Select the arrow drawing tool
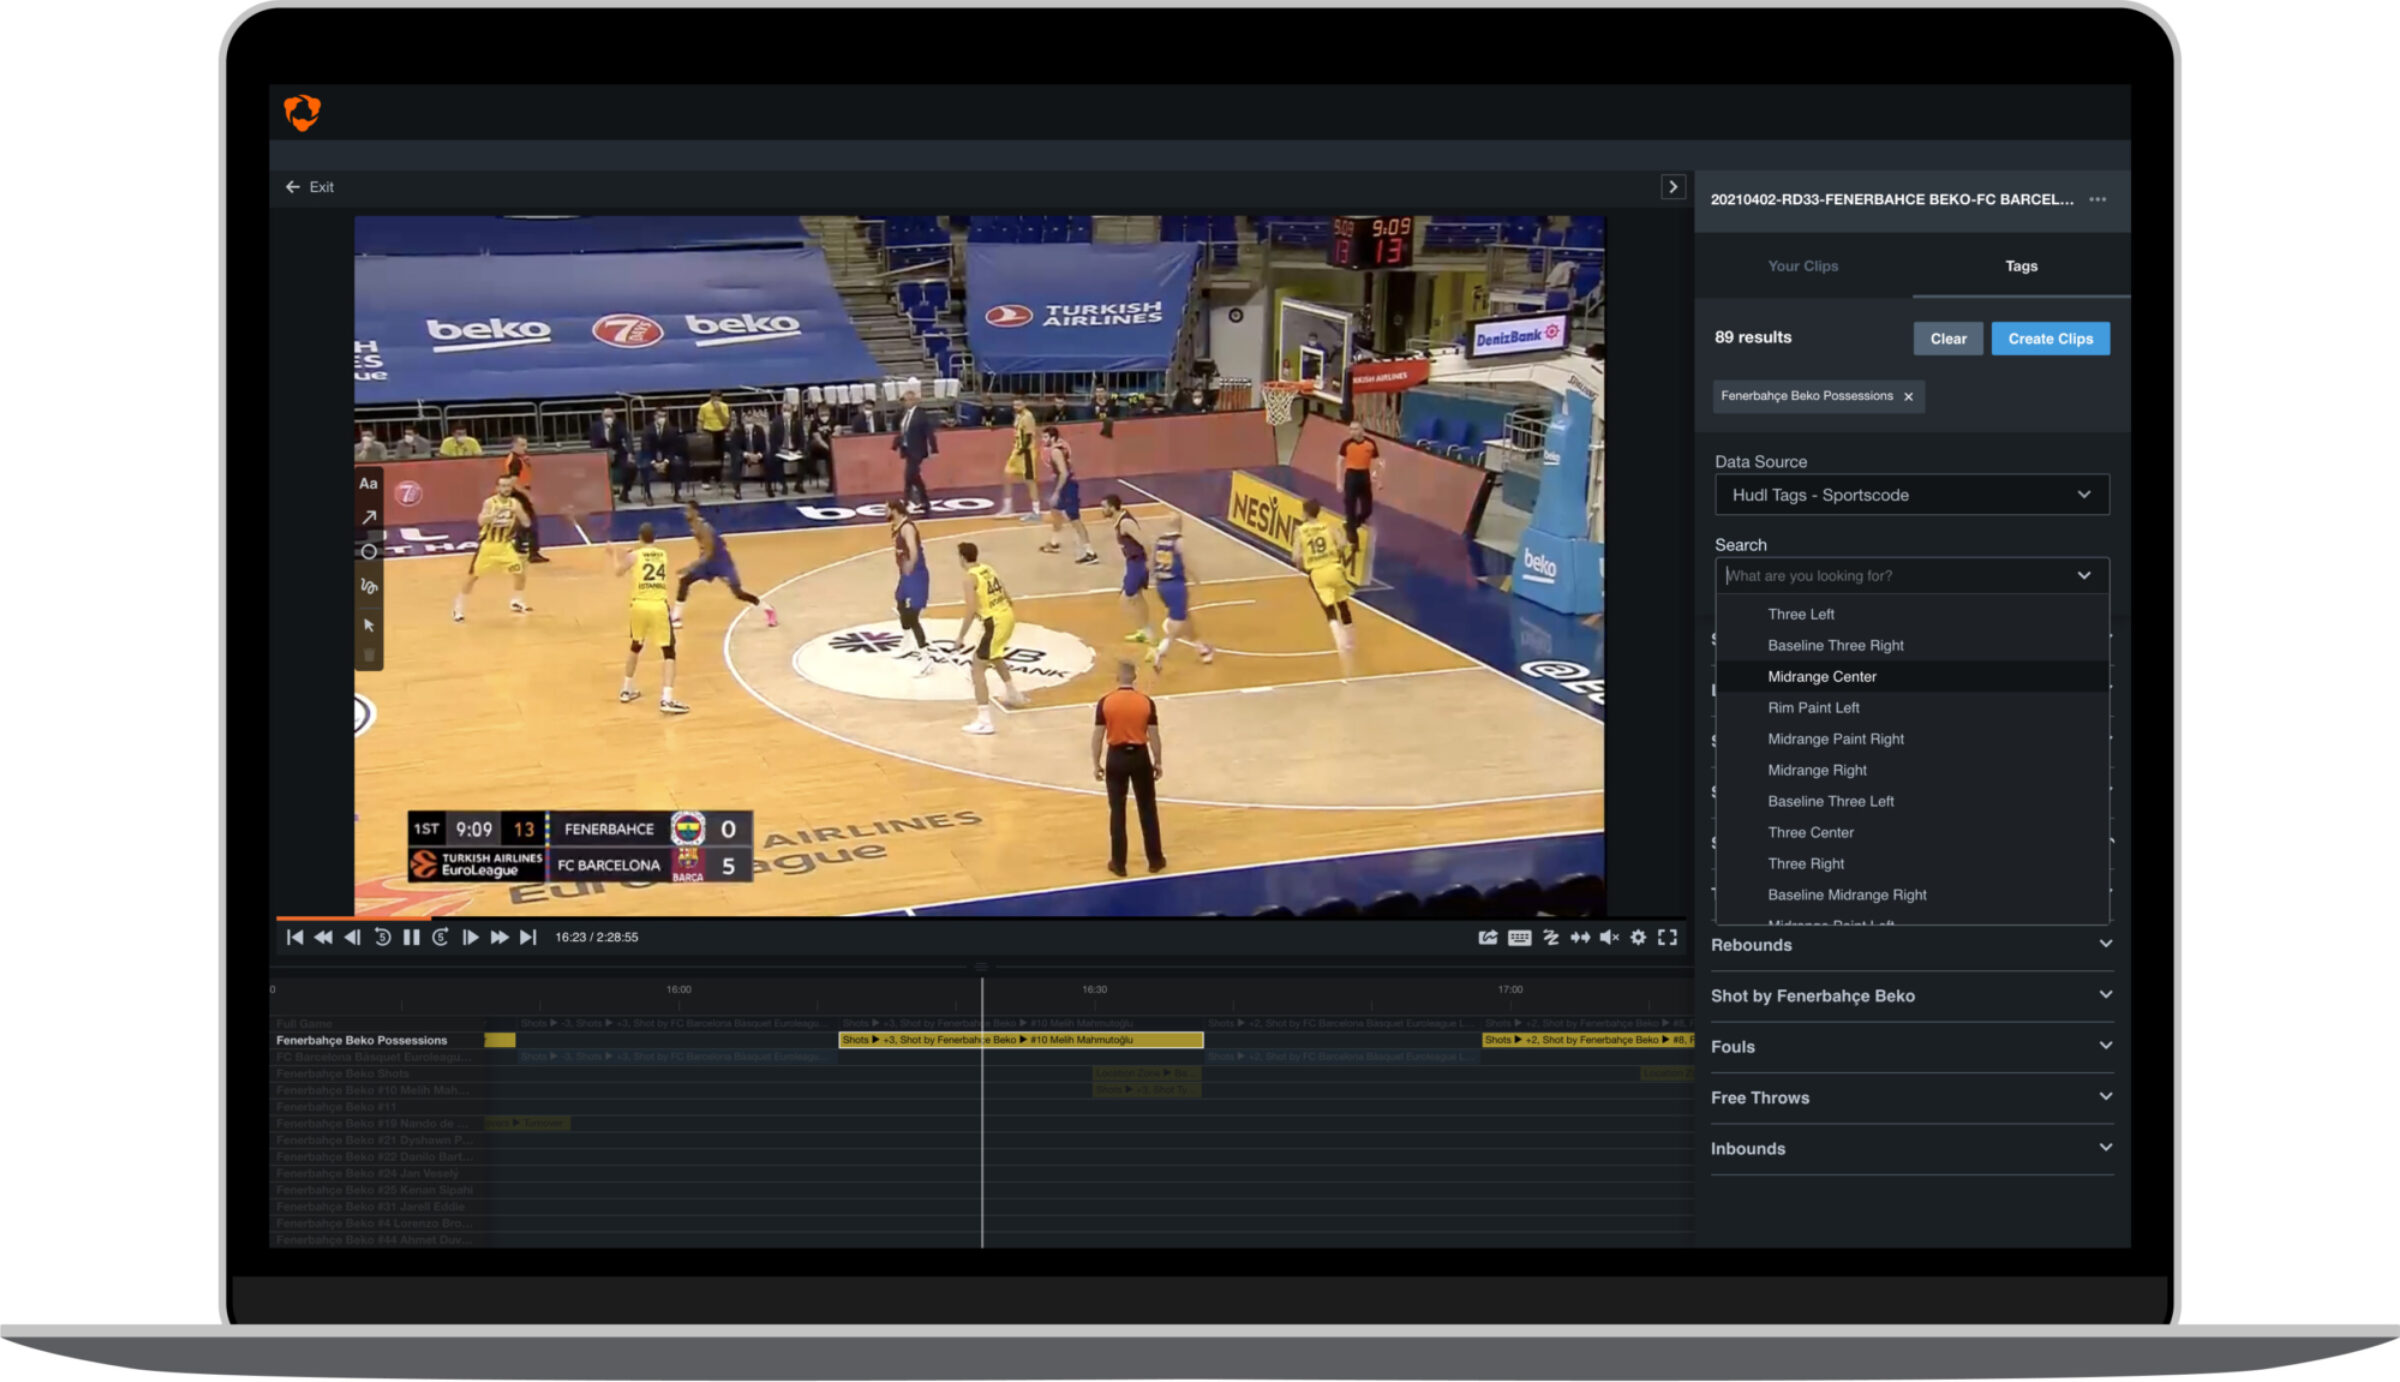 click(x=368, y=517)
